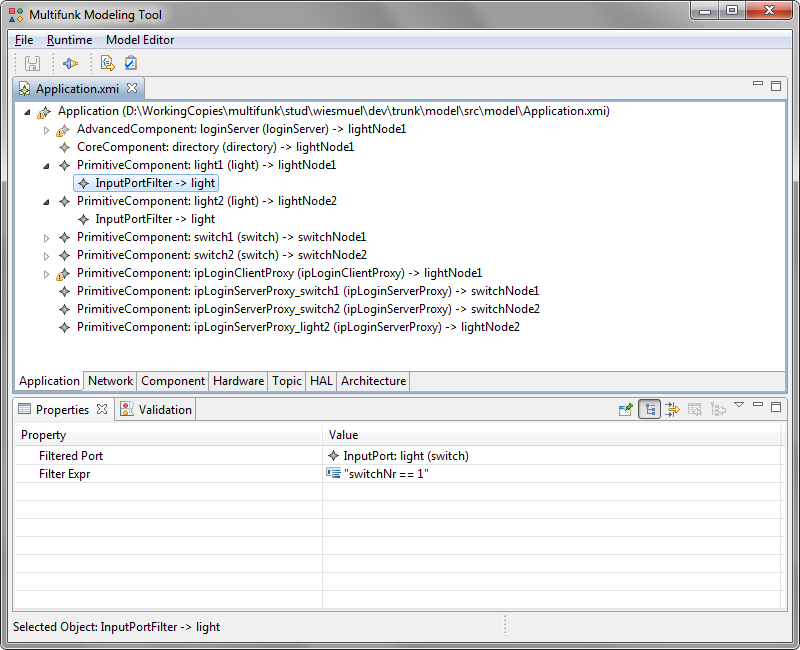
Task: Click the CoreComponent directory star icon
Action: point(64,147)
